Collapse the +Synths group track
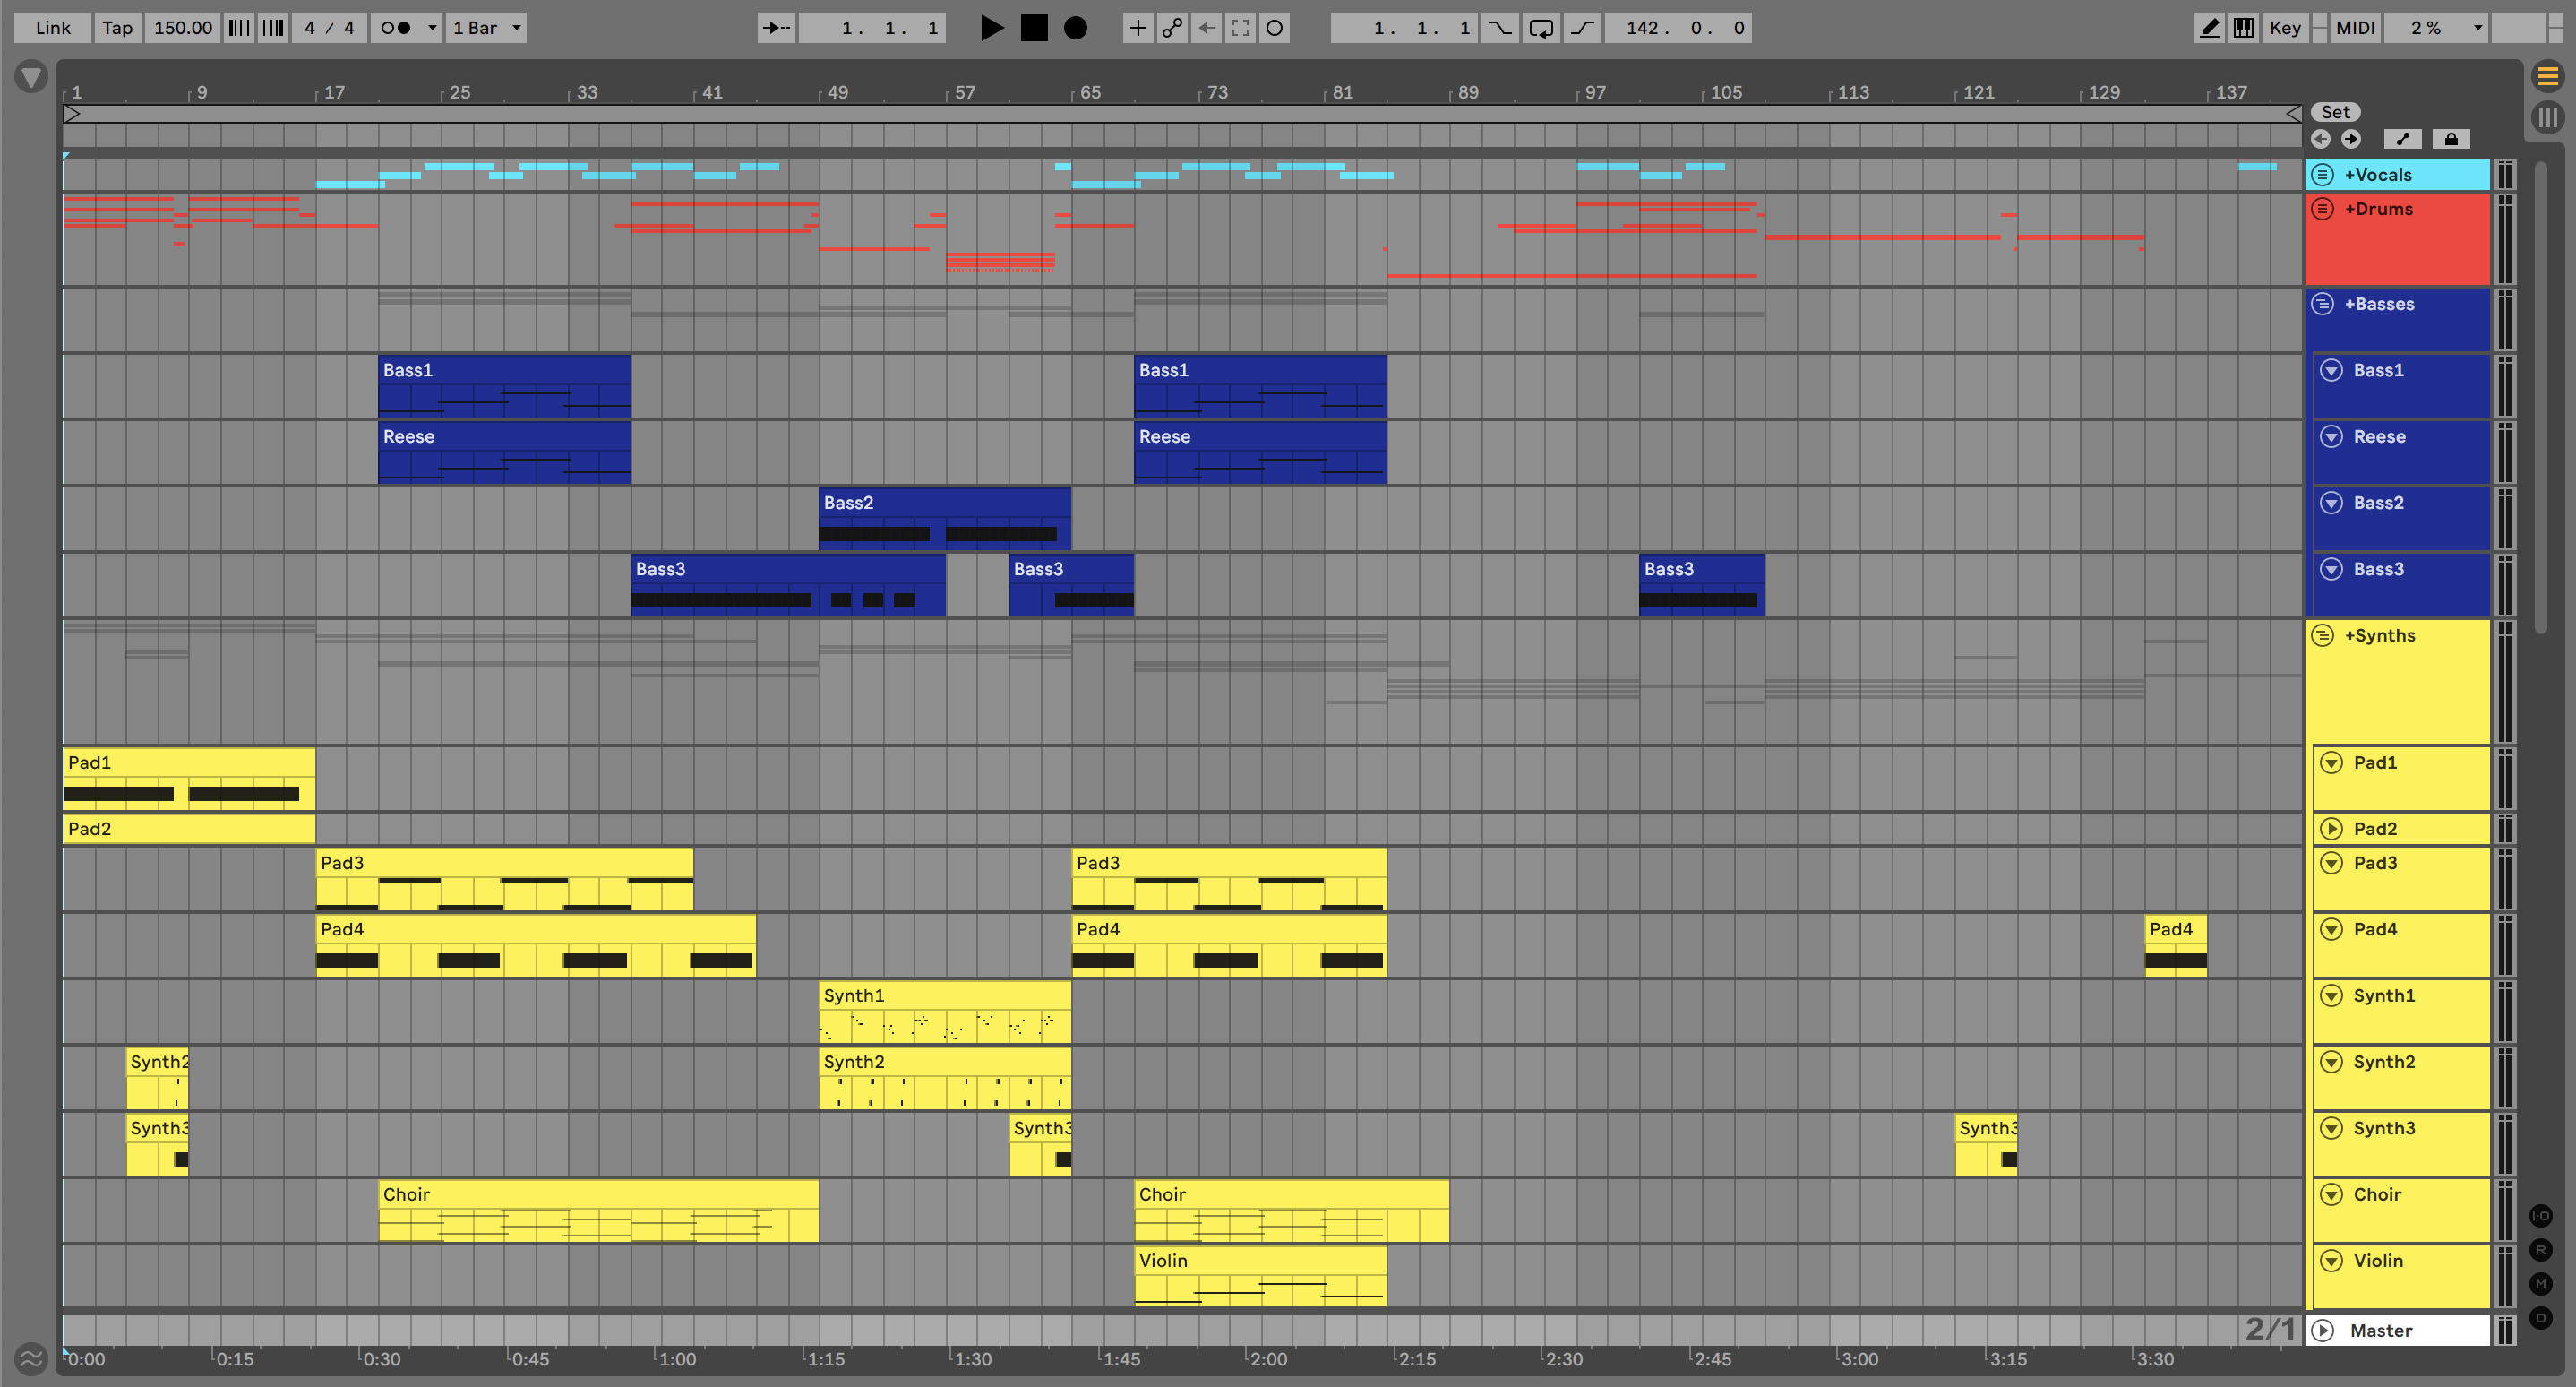 [2323, 635]
